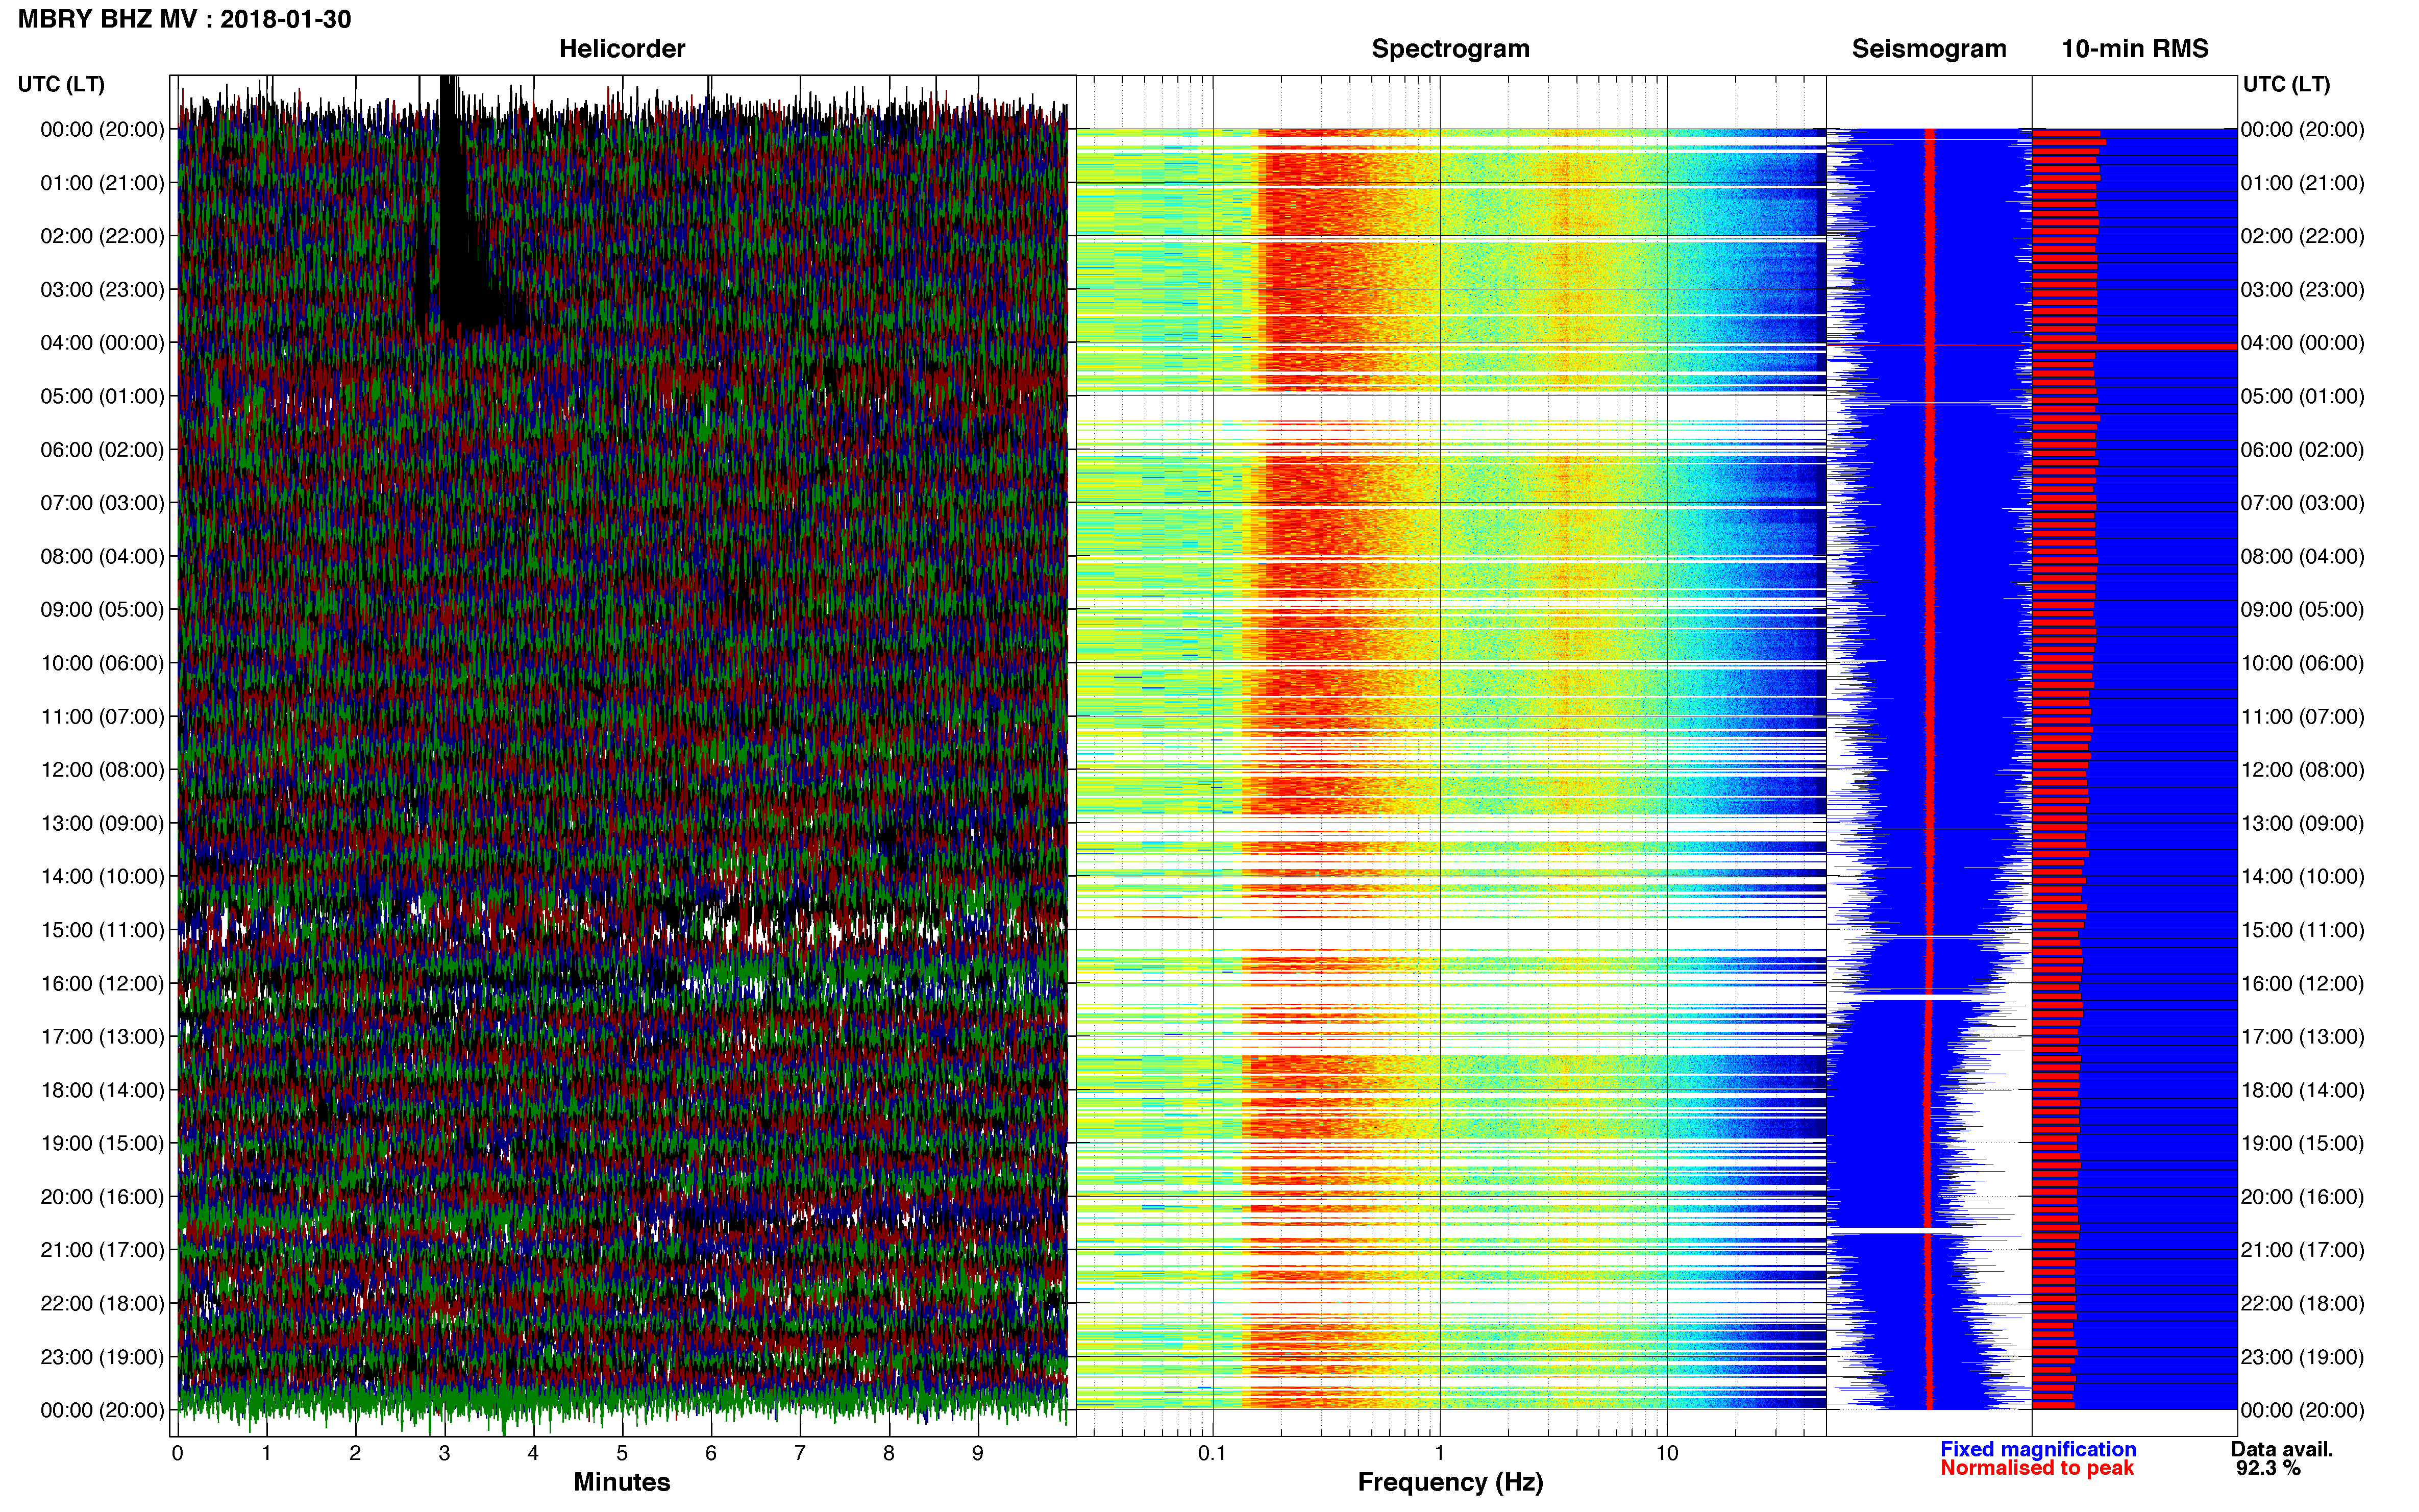Click right-side time label '04:00 (00:00)'
Viewport: 2419px width, 1512px height.
coord(2302,343)
